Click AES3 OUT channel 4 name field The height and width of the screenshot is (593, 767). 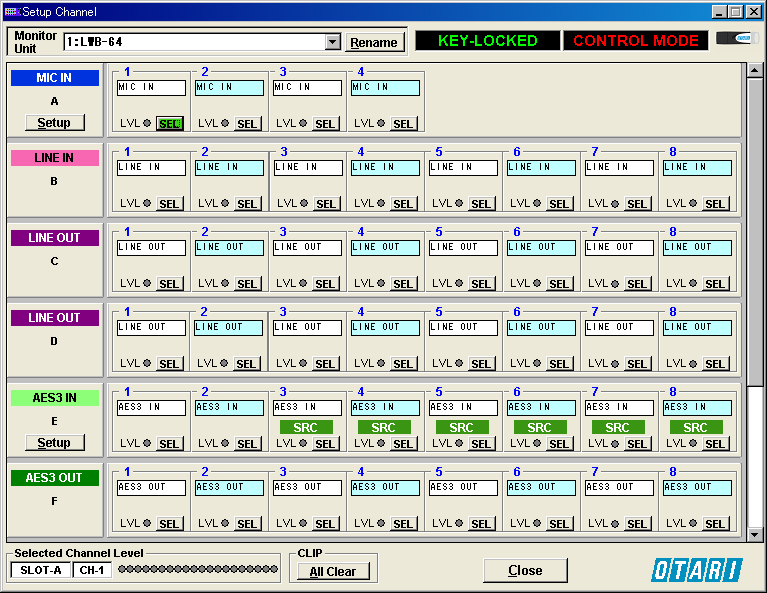[x=385, y=488]
